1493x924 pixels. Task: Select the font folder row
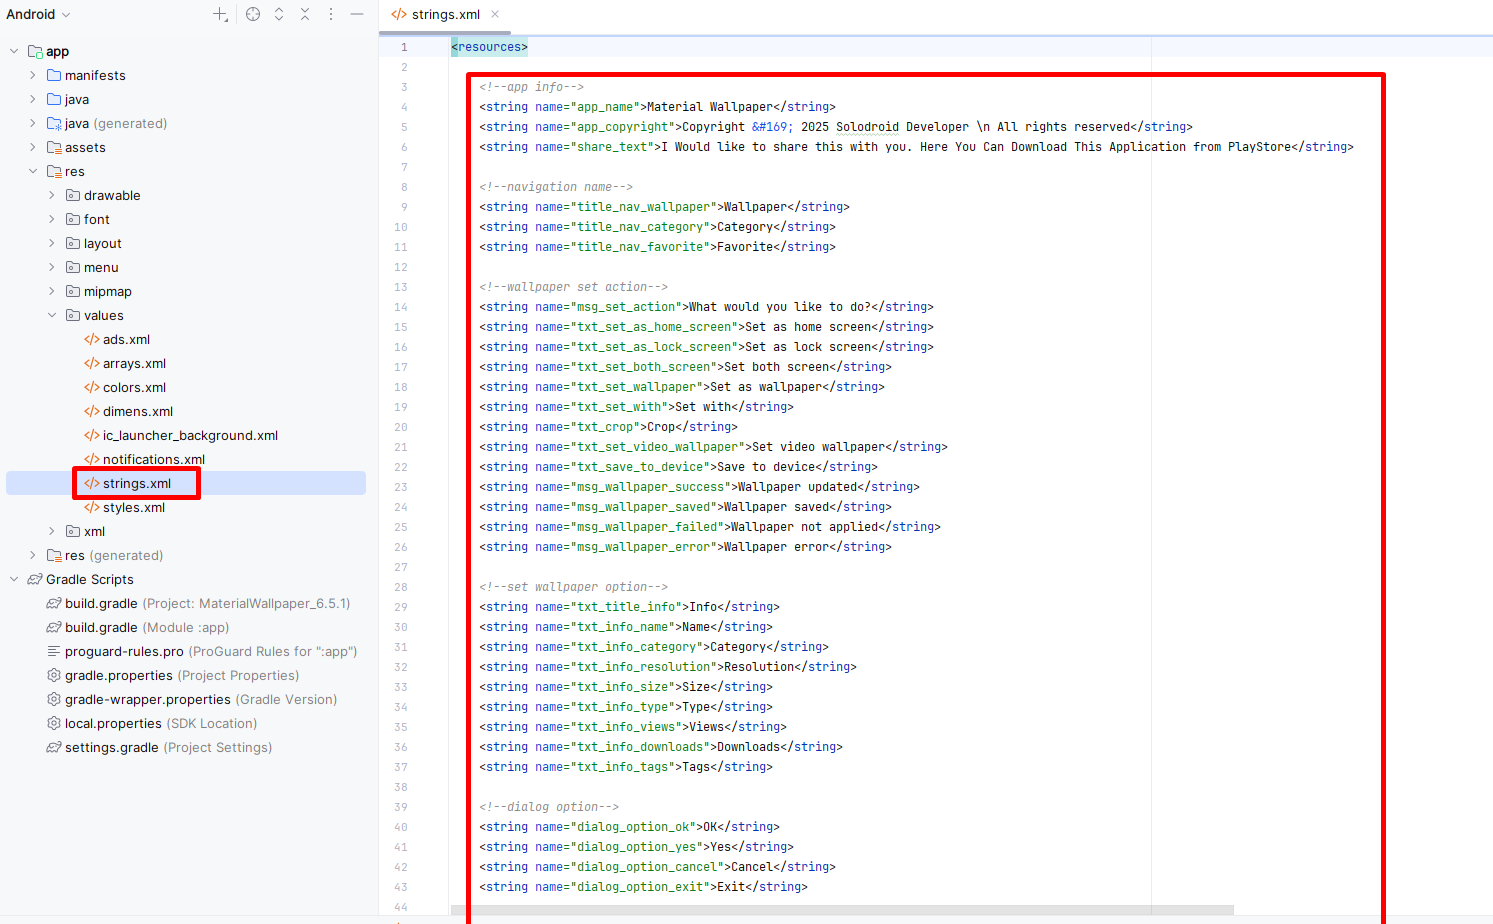coord(186,219)
